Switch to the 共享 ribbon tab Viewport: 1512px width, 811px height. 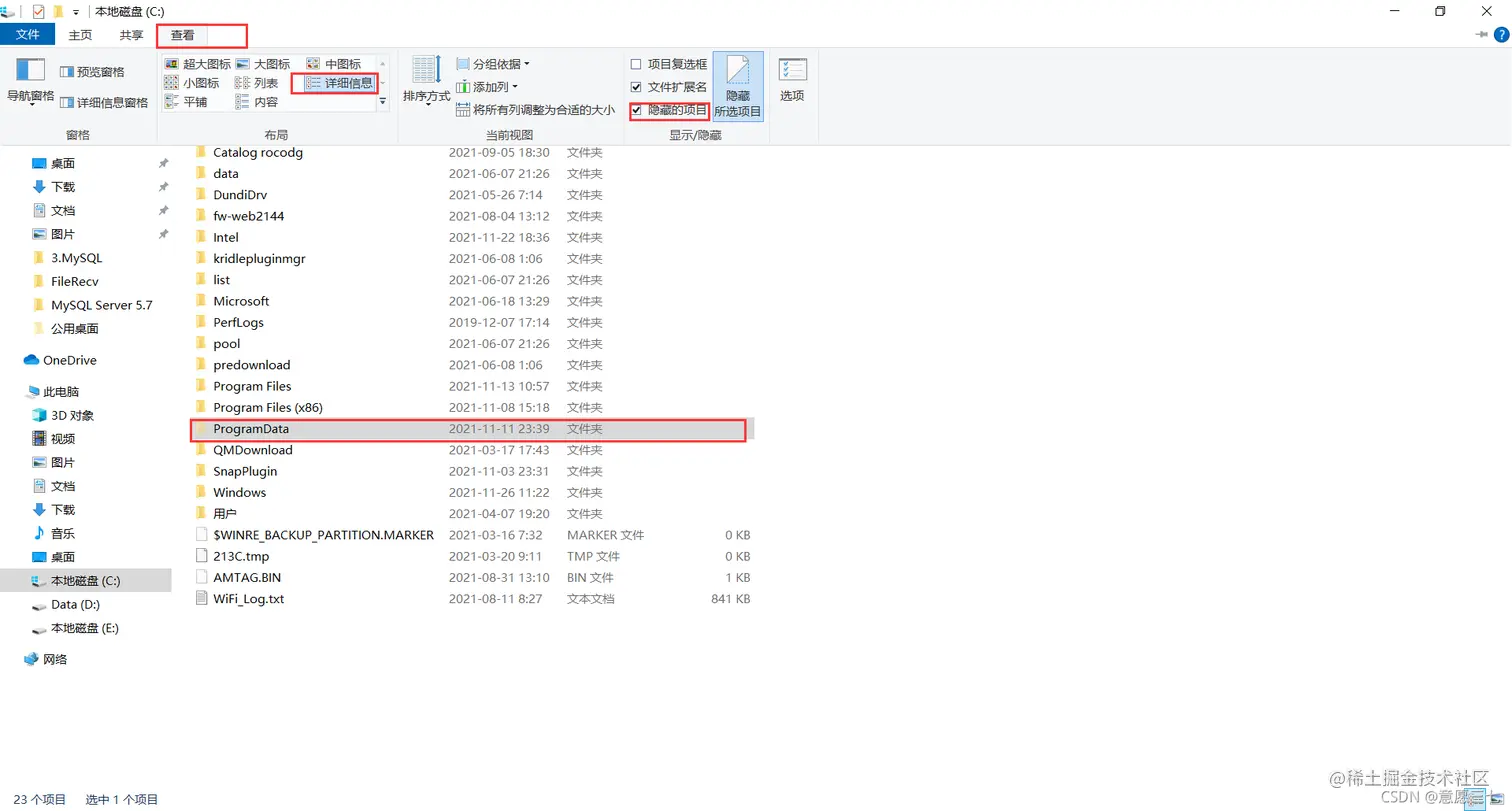click(131, 35)
